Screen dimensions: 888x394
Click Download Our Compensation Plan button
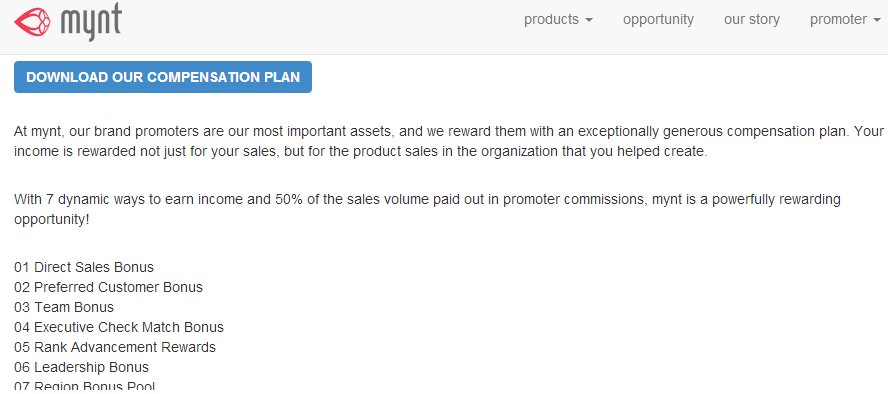(163, 77)
